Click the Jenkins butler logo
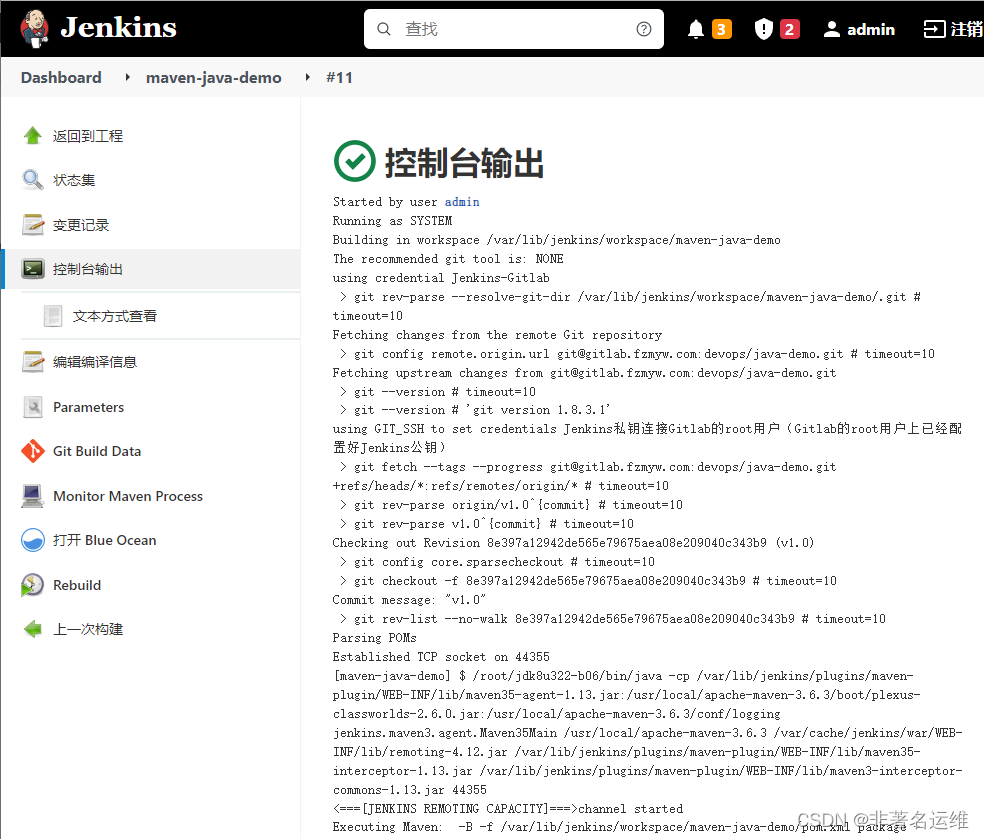Image resolution: width=984 pixels, height=839 pixels. [35, 28]
